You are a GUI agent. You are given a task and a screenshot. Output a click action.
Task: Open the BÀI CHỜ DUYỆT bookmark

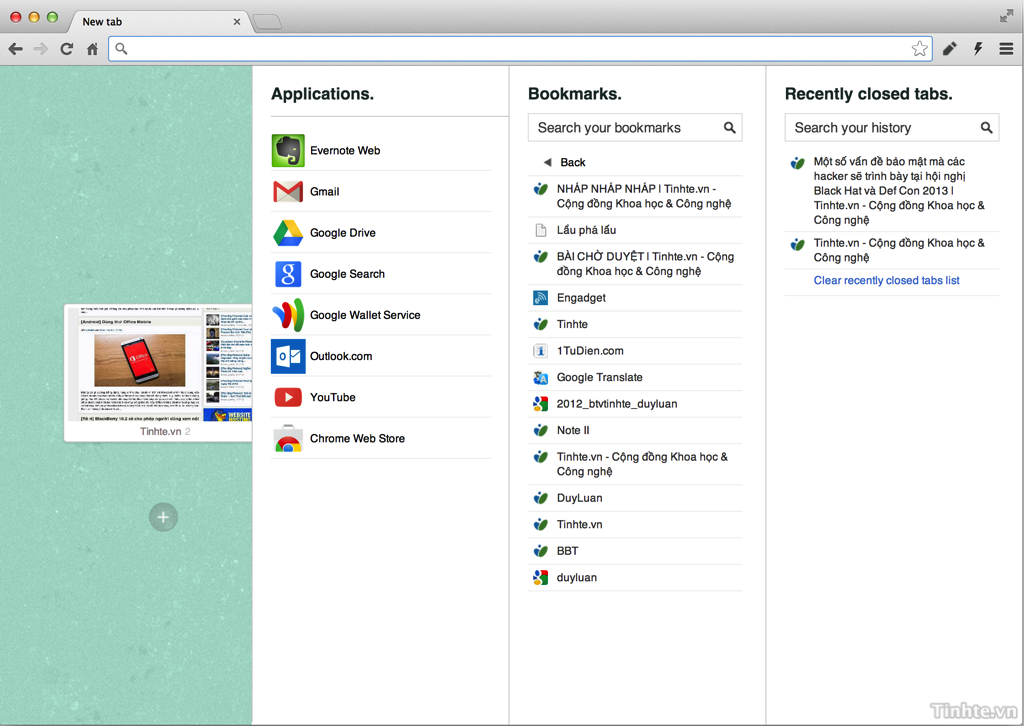click(635, 264)
